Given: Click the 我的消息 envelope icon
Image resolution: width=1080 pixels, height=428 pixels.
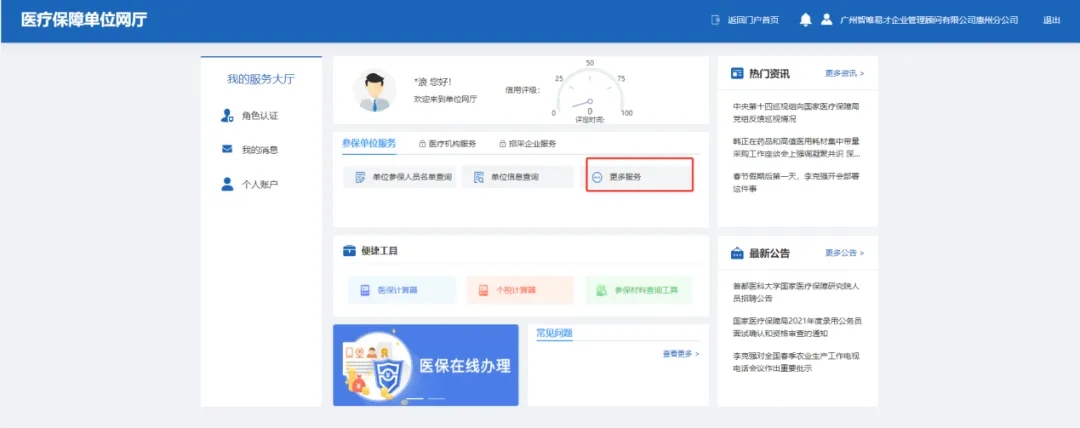Looking at the screenshot, I should 227,150.
